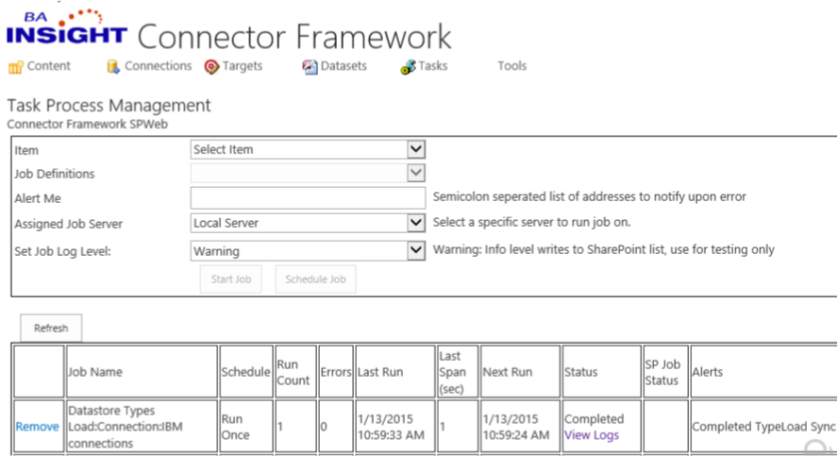Click the Refresh button

[51, 328]
